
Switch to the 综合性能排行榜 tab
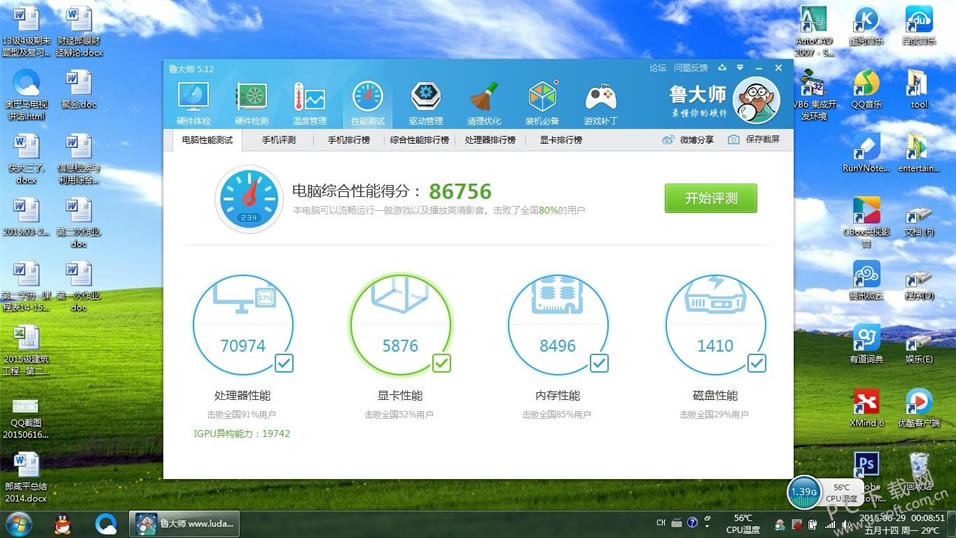(419, 140)
